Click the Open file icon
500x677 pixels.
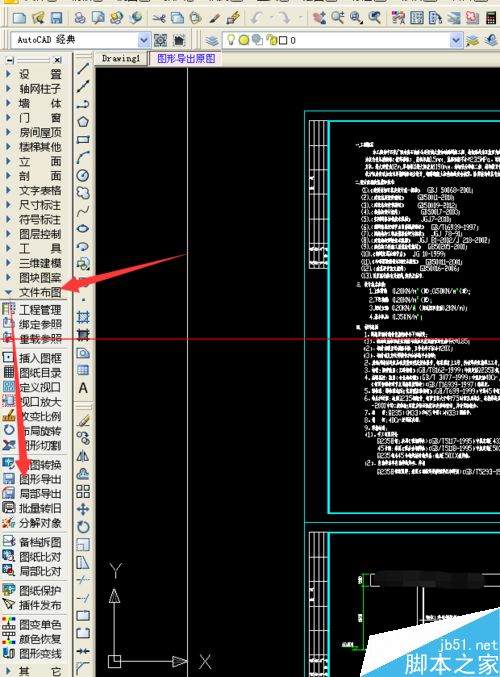tap(38, 18)
